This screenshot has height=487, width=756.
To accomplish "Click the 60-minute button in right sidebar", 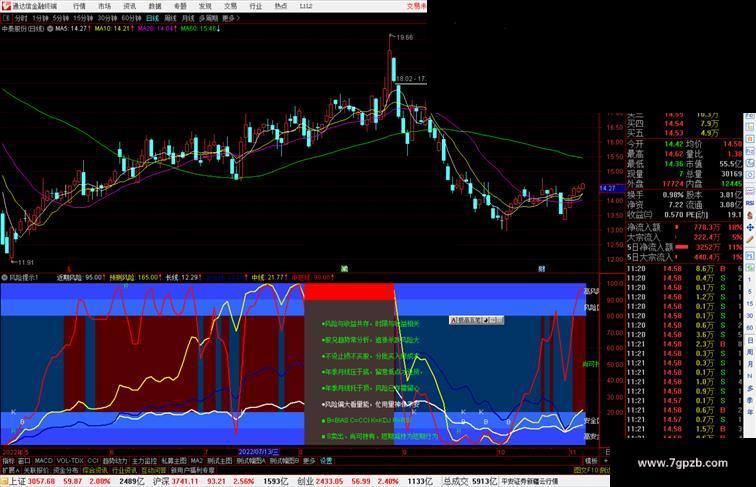I will point(750,328).
